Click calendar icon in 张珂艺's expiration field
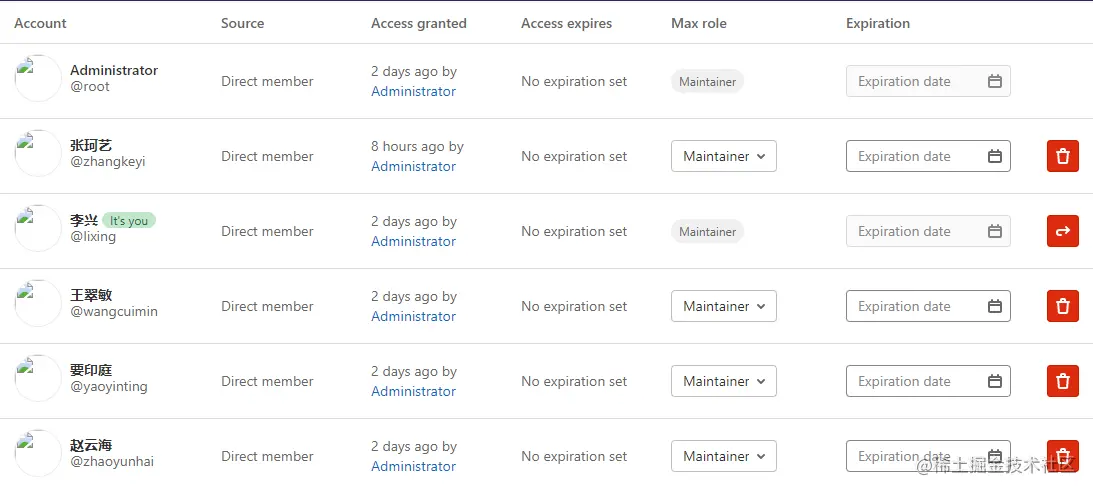 (994, 156)
